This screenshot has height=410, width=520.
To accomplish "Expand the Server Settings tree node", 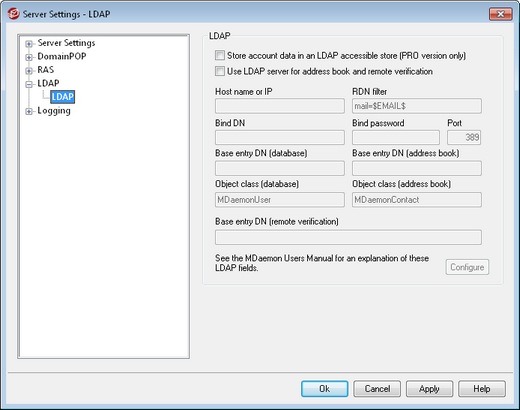I will coord(29,44).
